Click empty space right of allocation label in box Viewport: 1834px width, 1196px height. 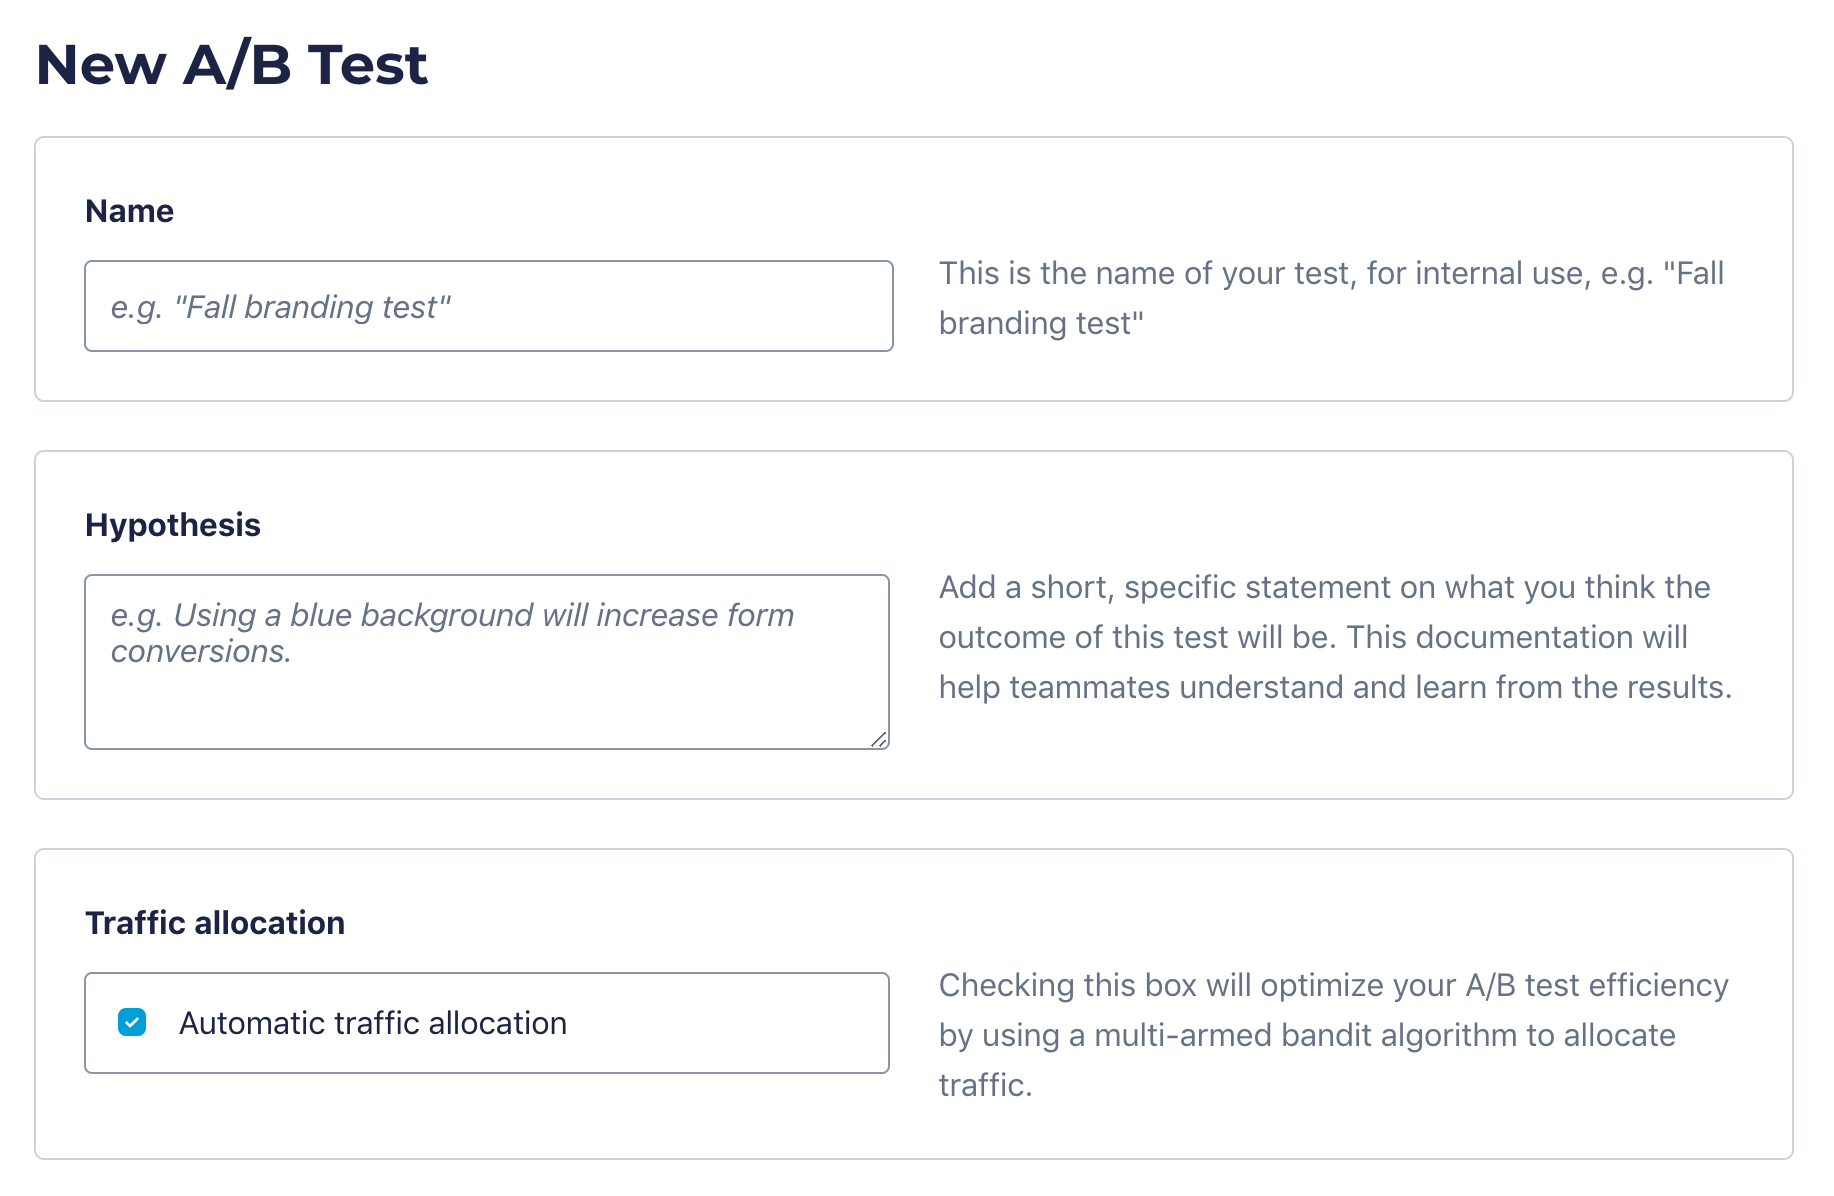tap(730, 1023)
